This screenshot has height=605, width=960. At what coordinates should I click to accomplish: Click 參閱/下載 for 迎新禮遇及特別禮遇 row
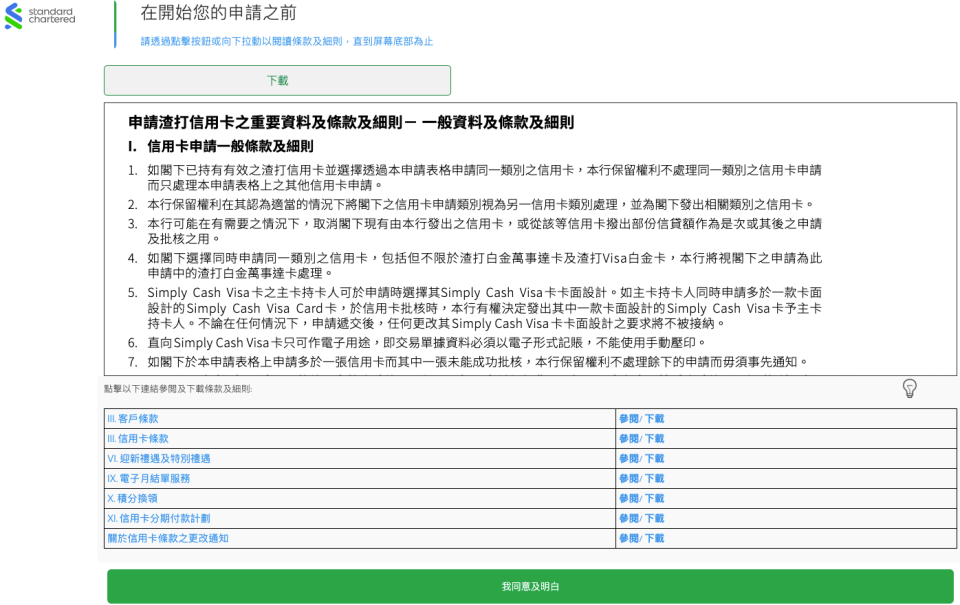tap(641, 459)
